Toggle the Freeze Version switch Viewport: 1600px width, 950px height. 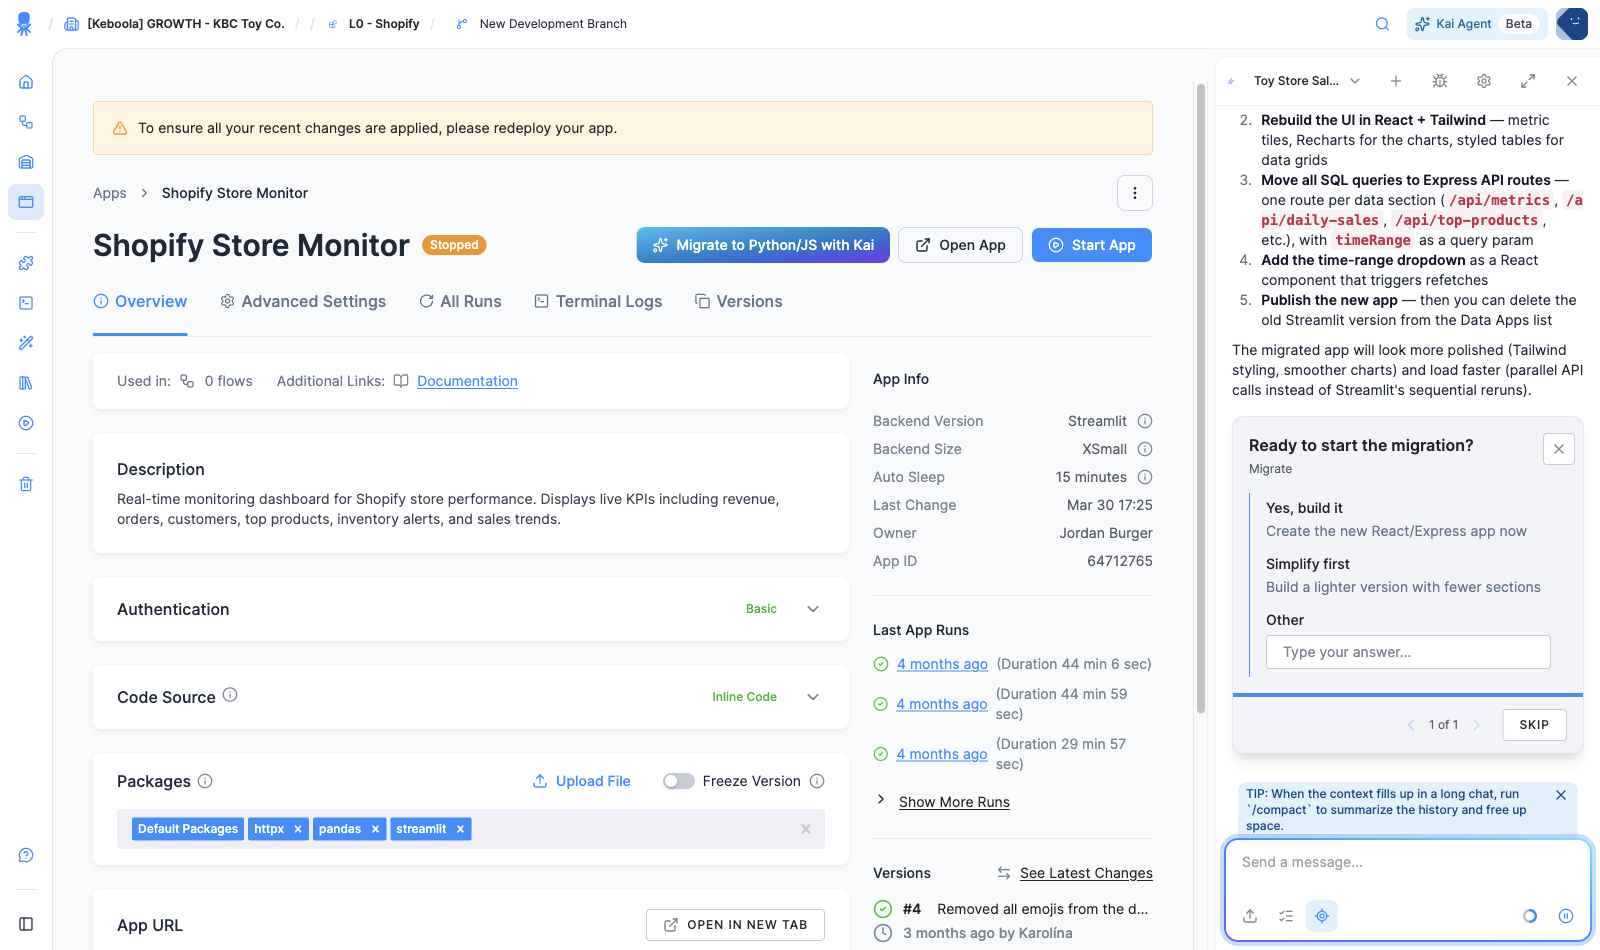(x=679, y=781)
